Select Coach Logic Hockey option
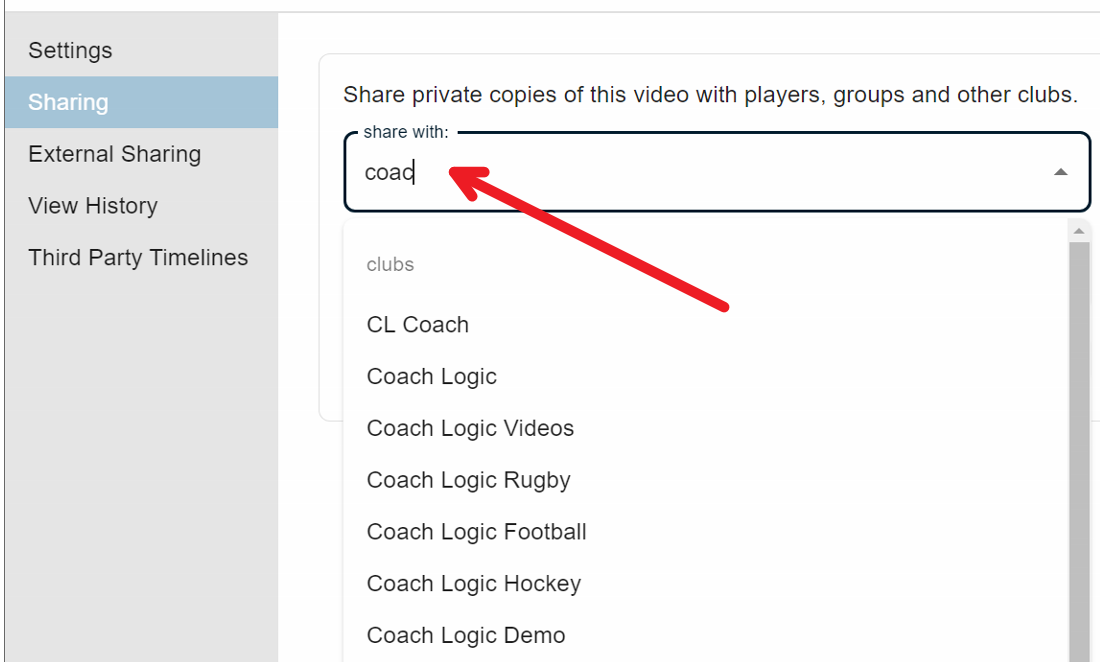Image resolution: width=1100 pixels, height=662 pixels. (x=473, y=584)
